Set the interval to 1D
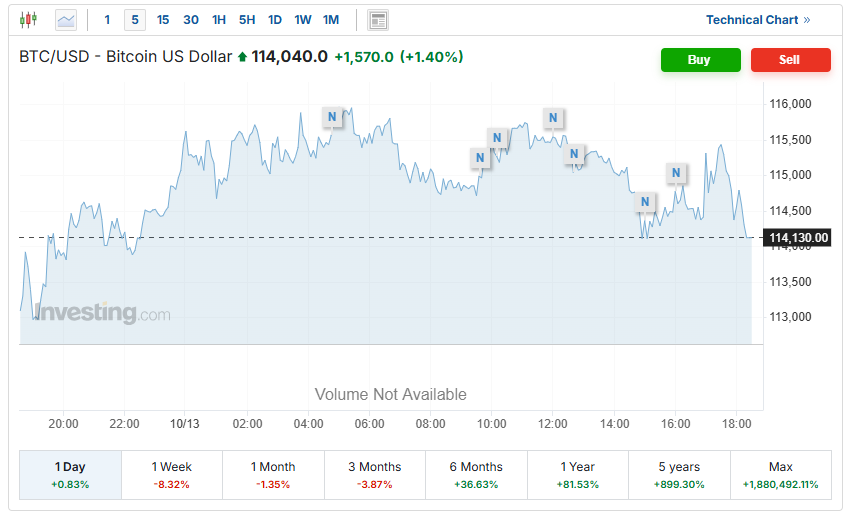Screen dimensions: 851x528 point(275,20)
